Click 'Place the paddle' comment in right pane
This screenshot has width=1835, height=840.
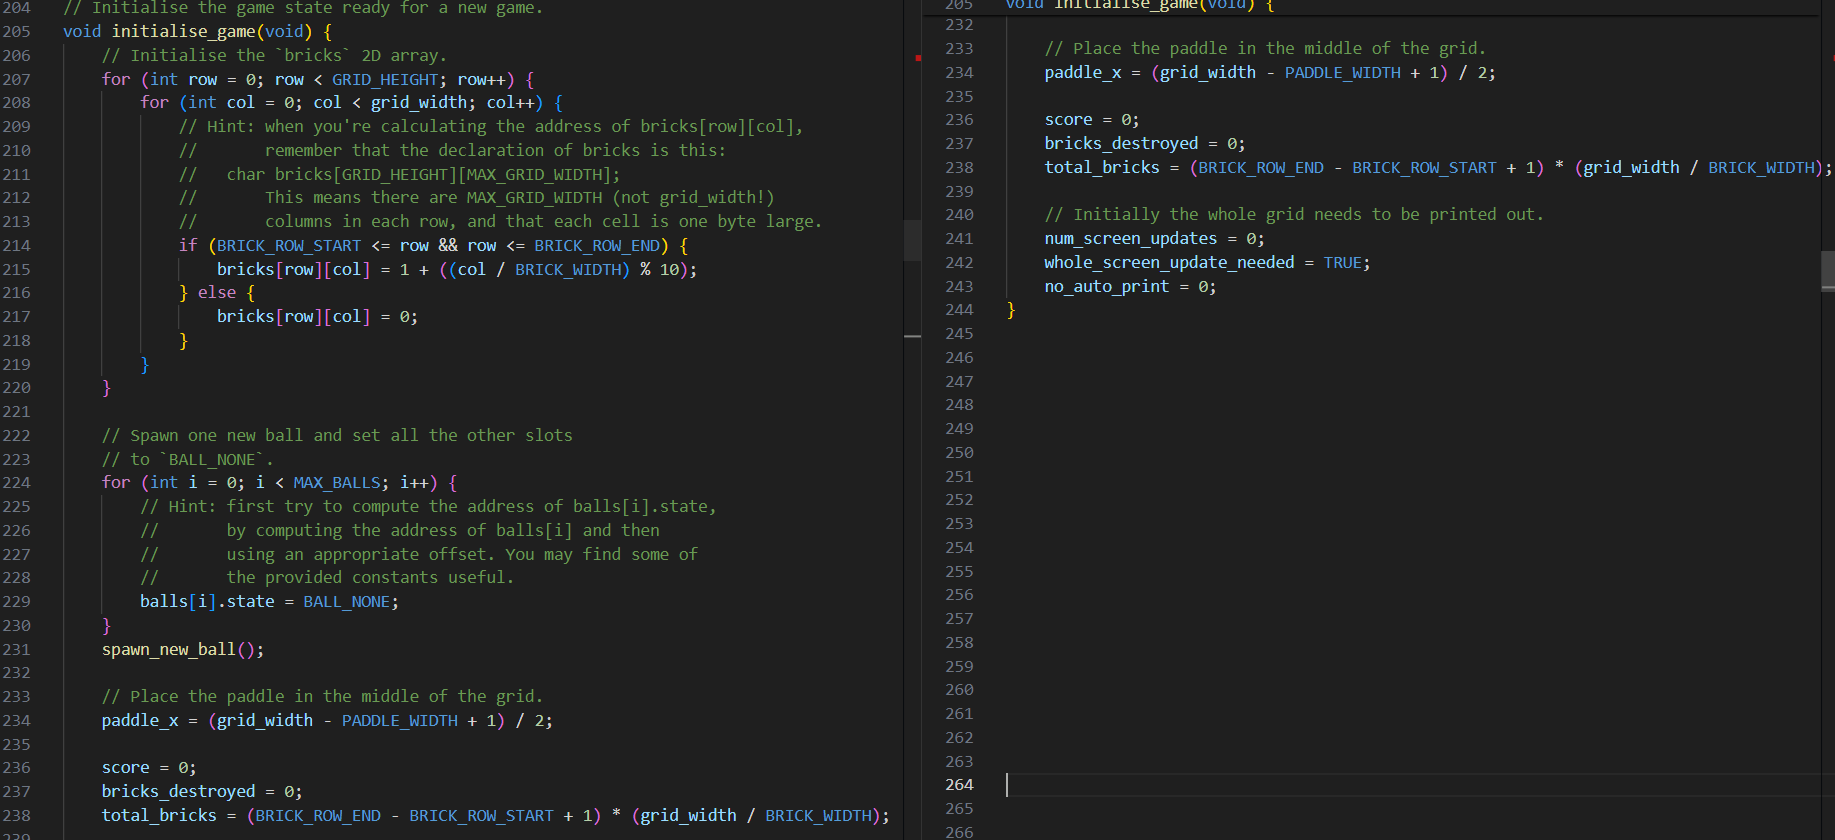[x=1265, y=49]
